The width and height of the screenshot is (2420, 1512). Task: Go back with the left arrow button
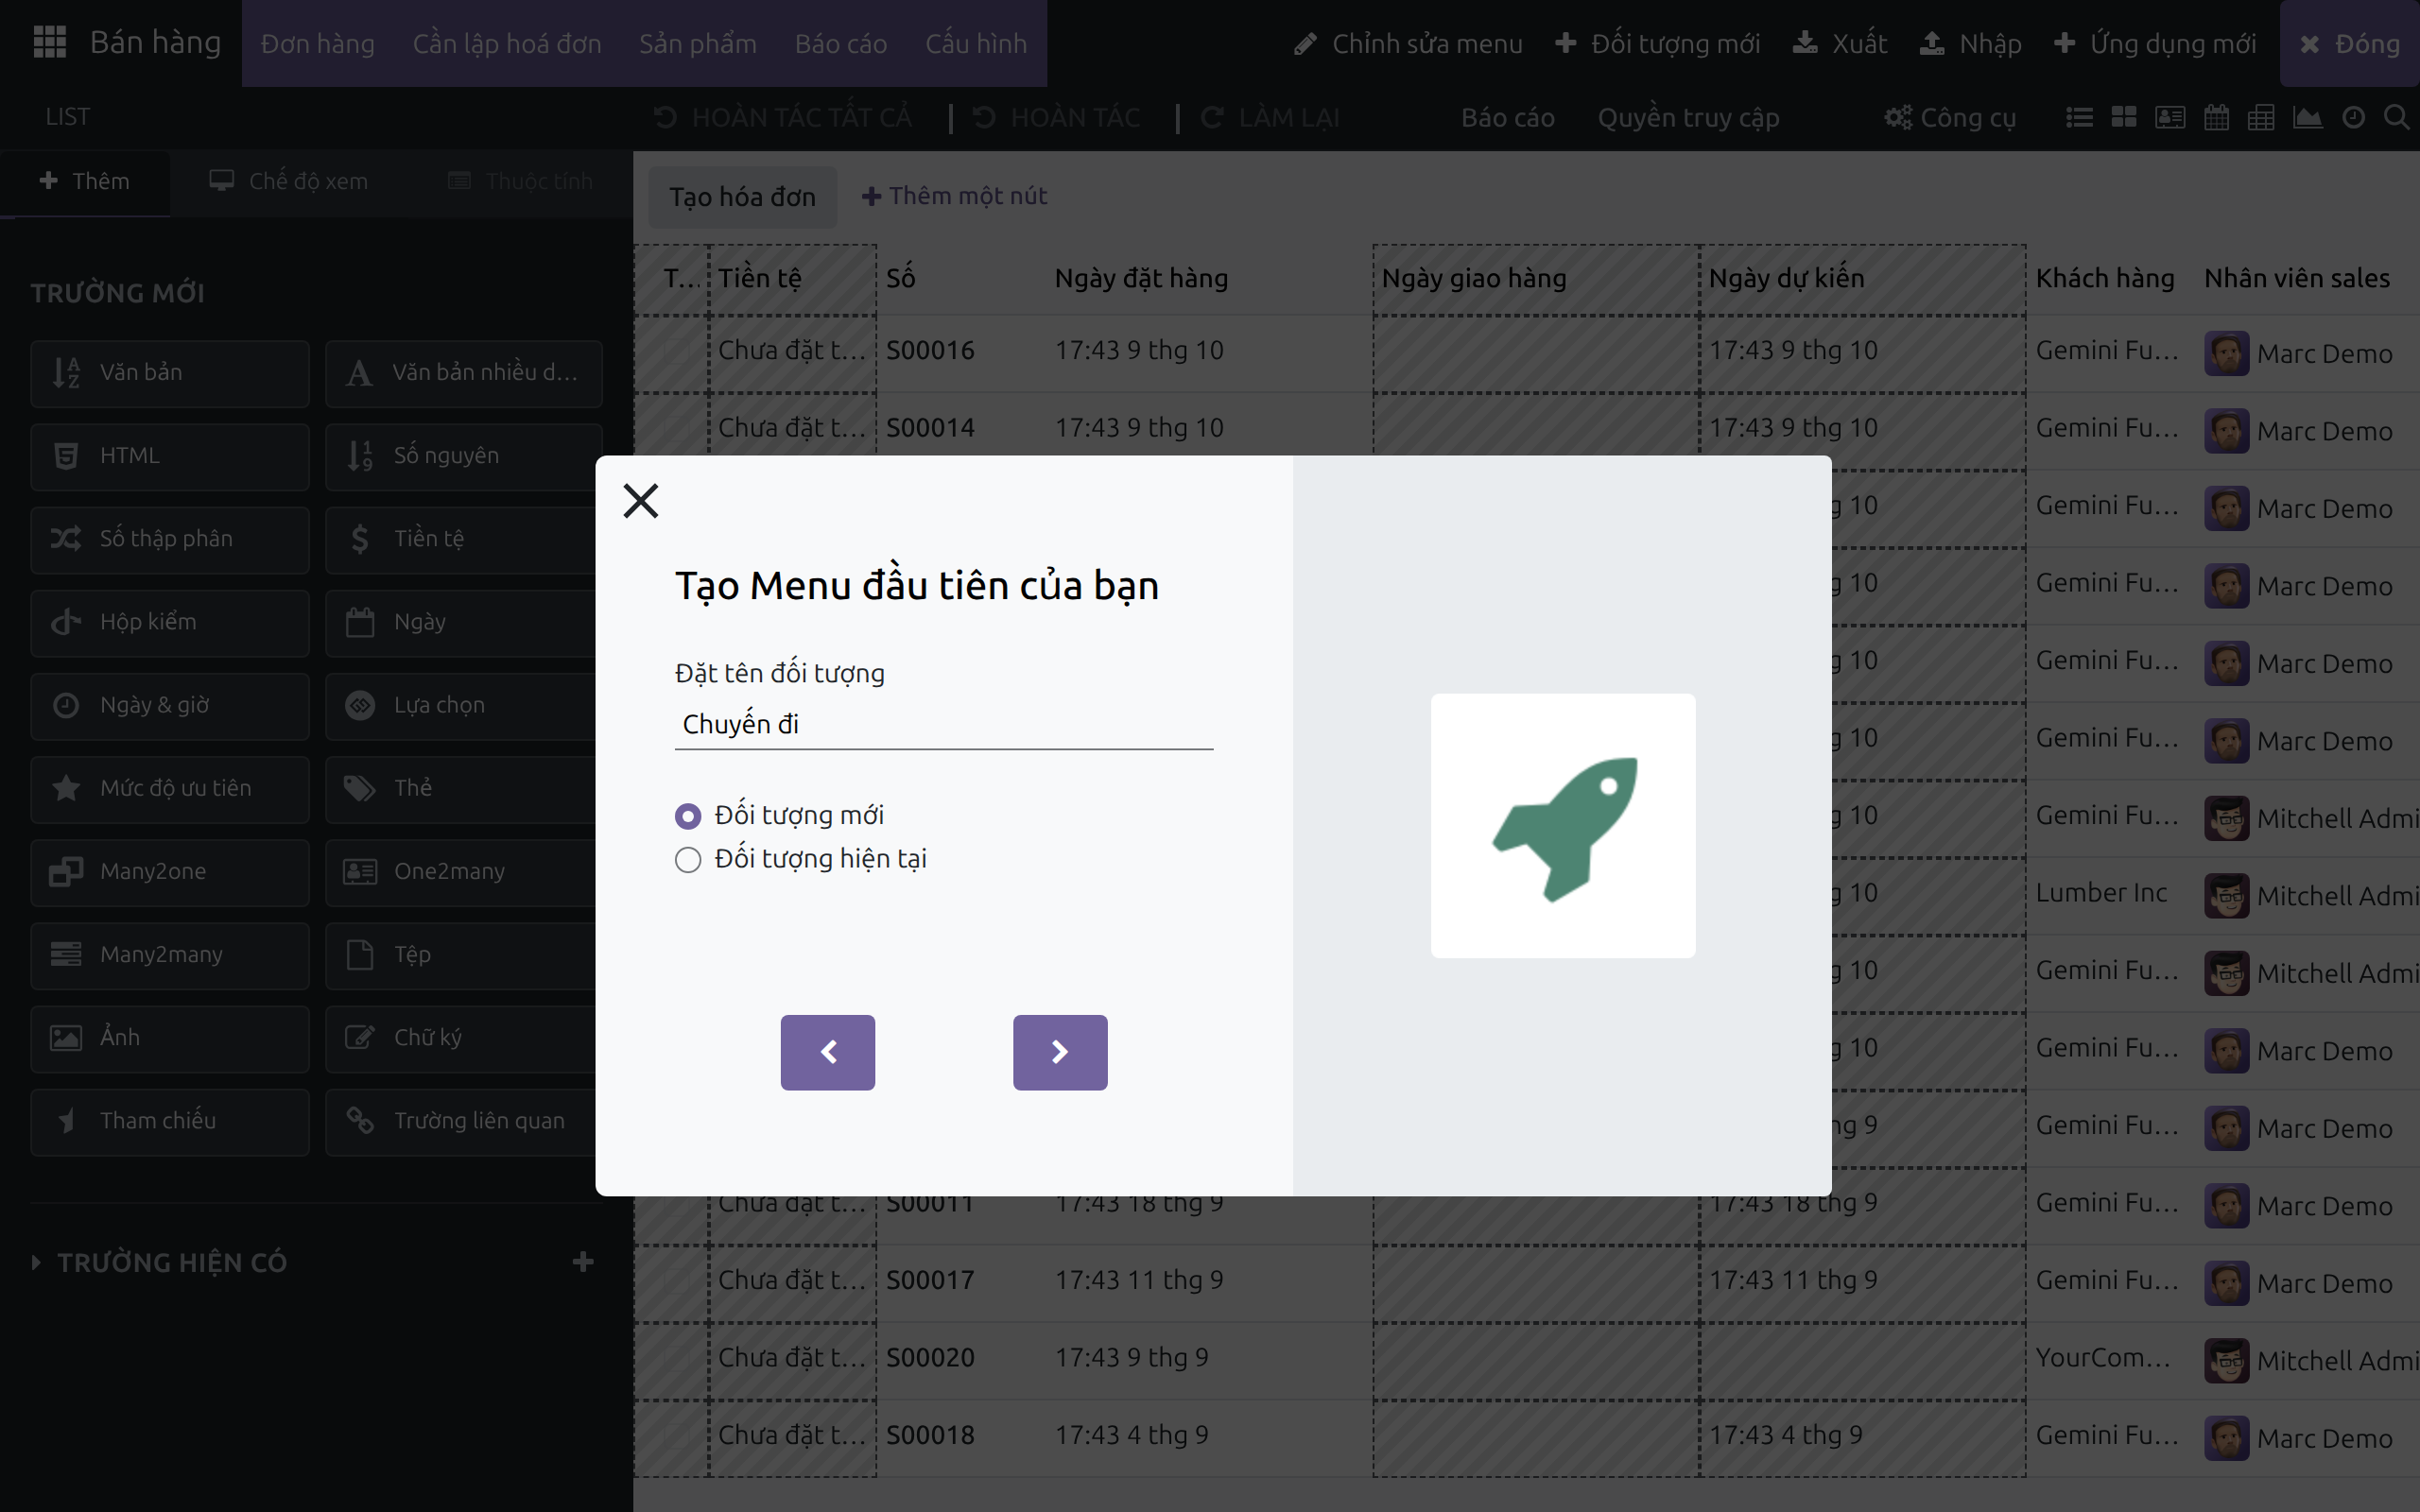pyautogui.click(x=827, y=1051)
